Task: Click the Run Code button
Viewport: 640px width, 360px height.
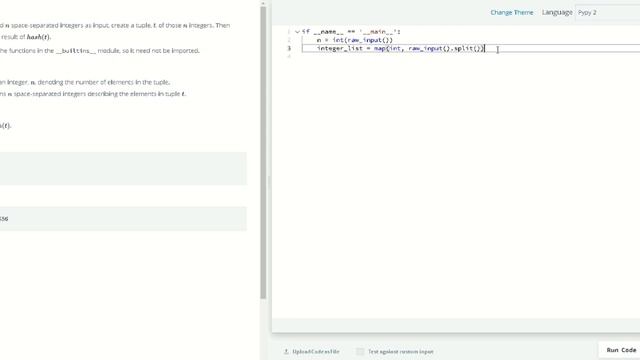Action: pyautogui.click(x=621, y=350)
